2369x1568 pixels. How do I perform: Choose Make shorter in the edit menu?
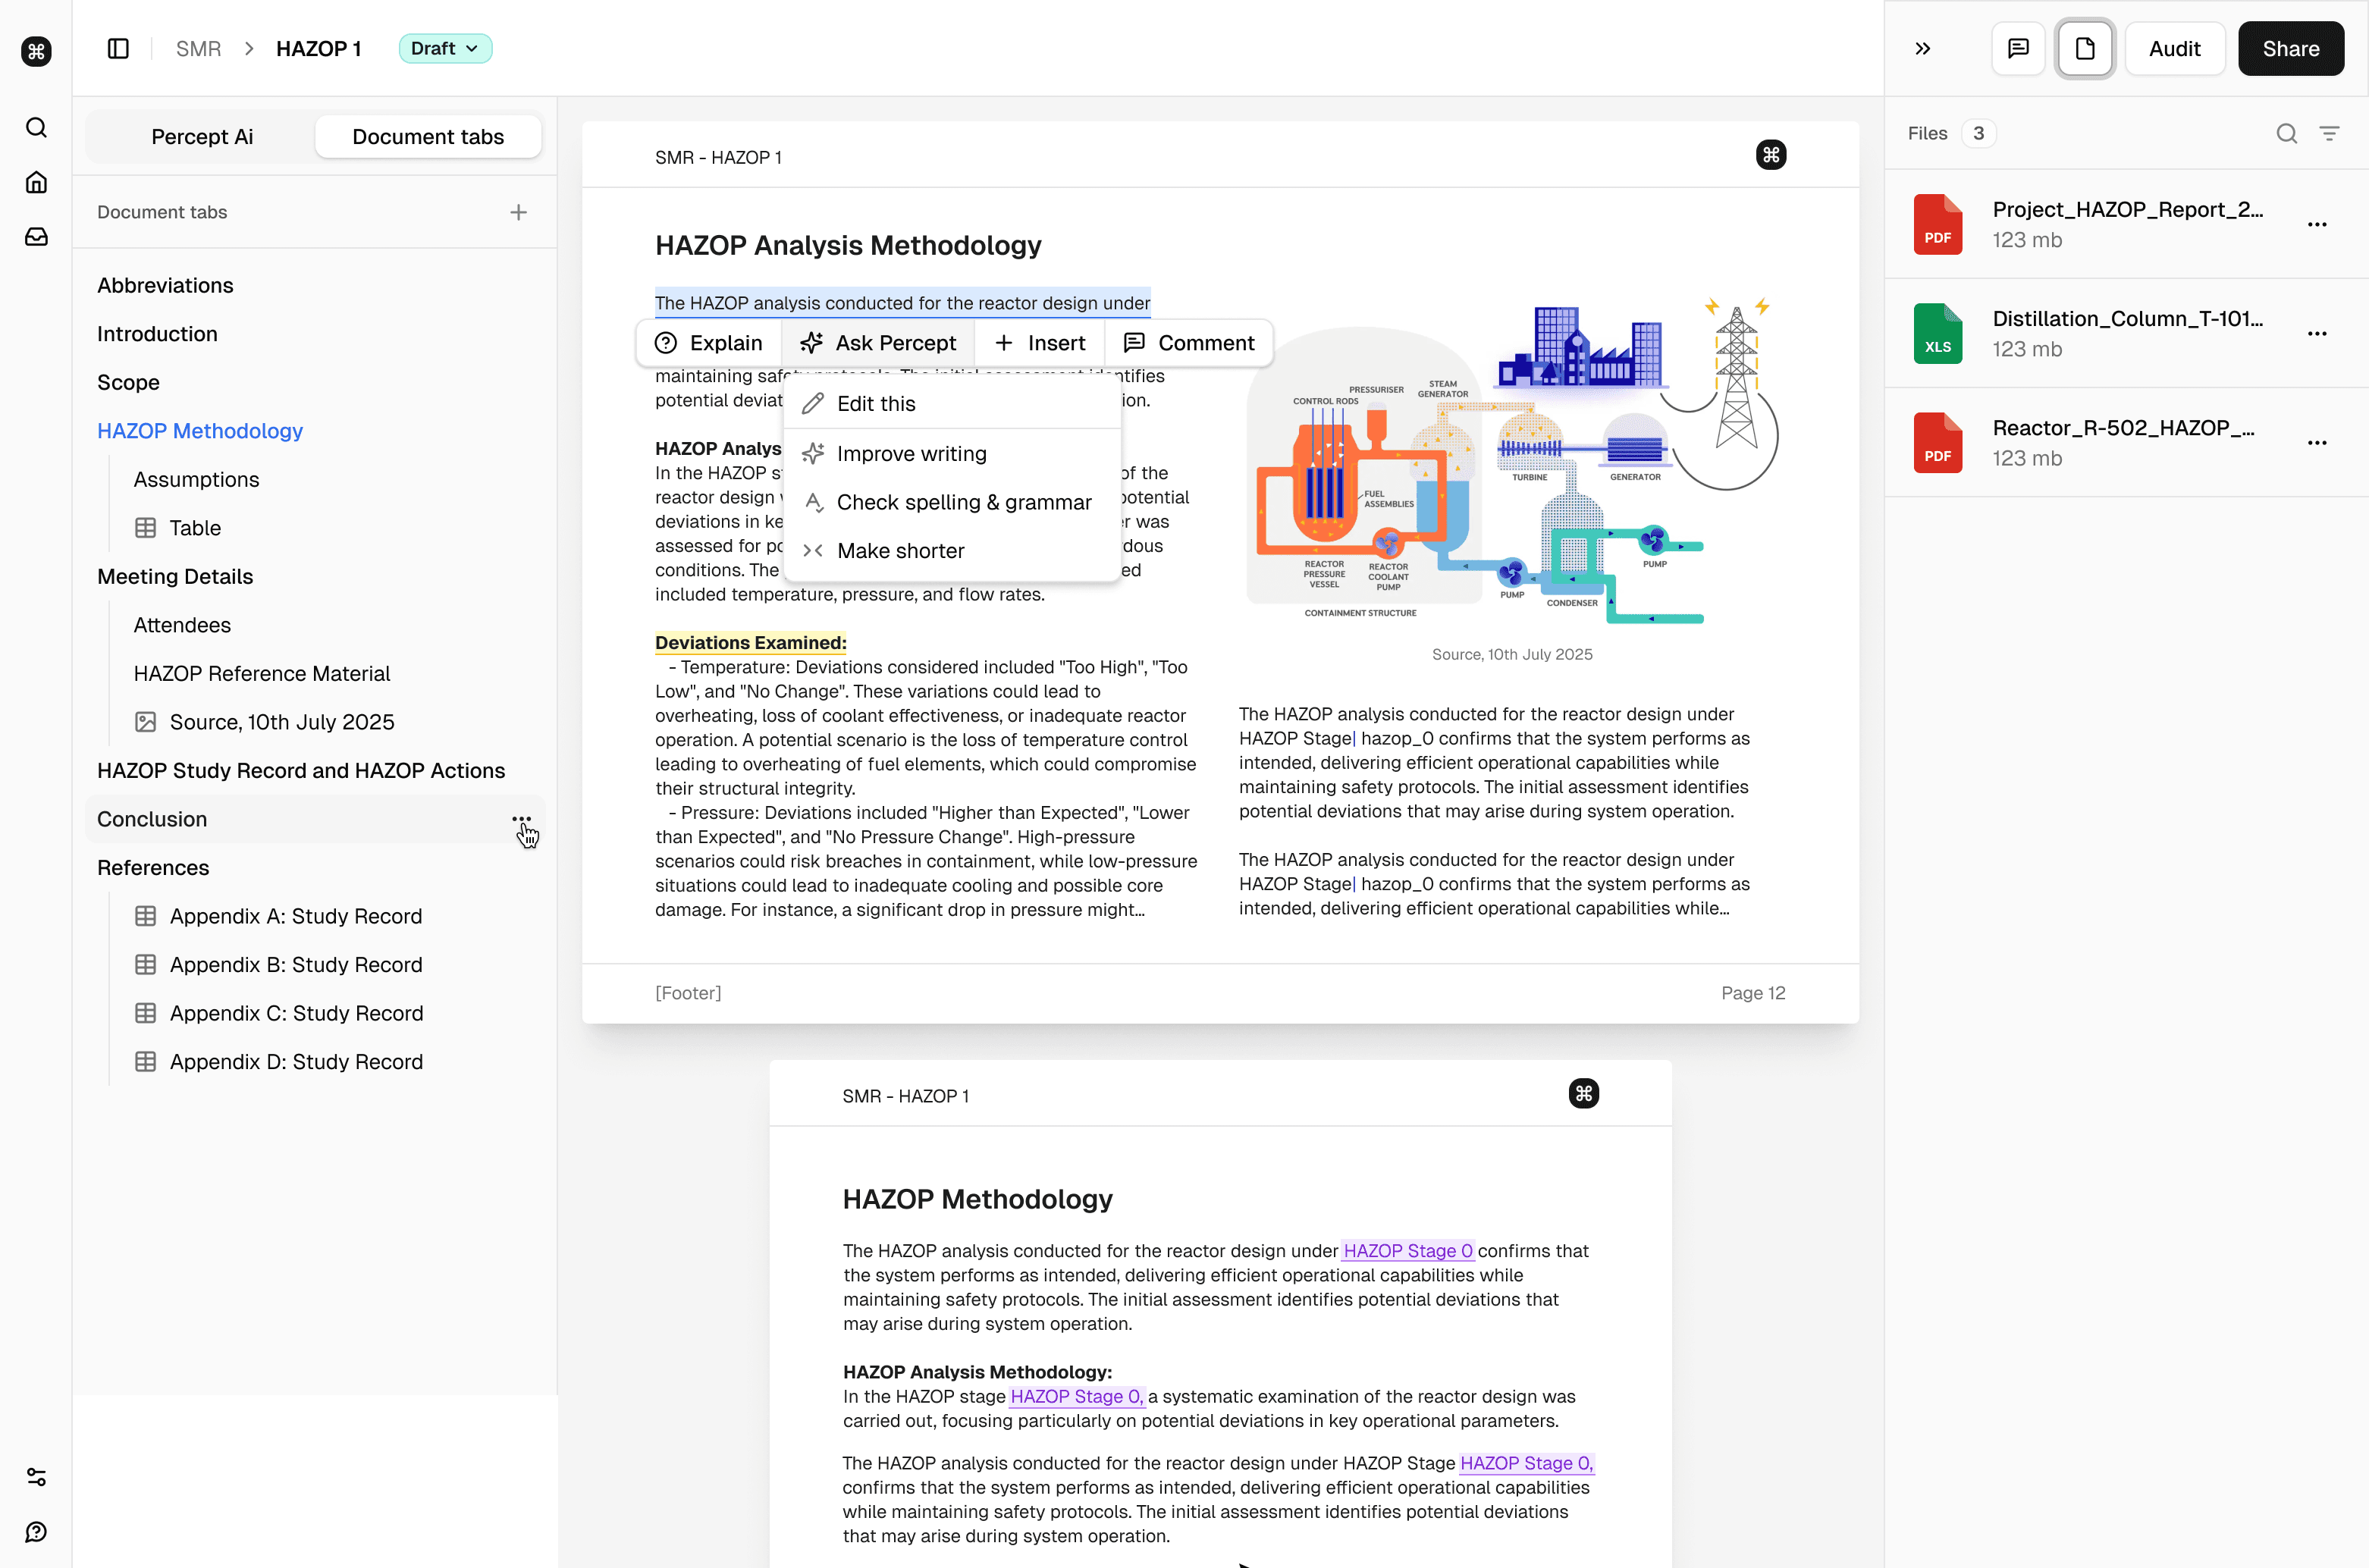(x=899, y=550)
